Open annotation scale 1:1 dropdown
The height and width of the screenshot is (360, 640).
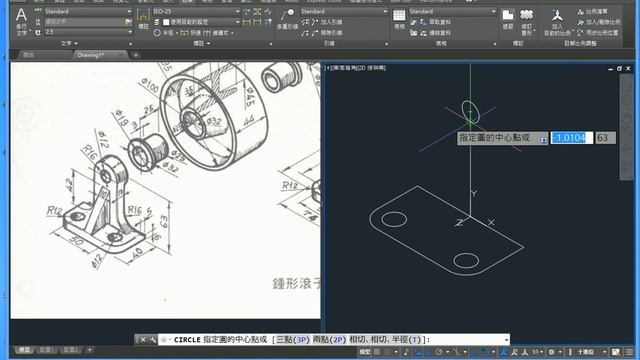tap(538, 351)
